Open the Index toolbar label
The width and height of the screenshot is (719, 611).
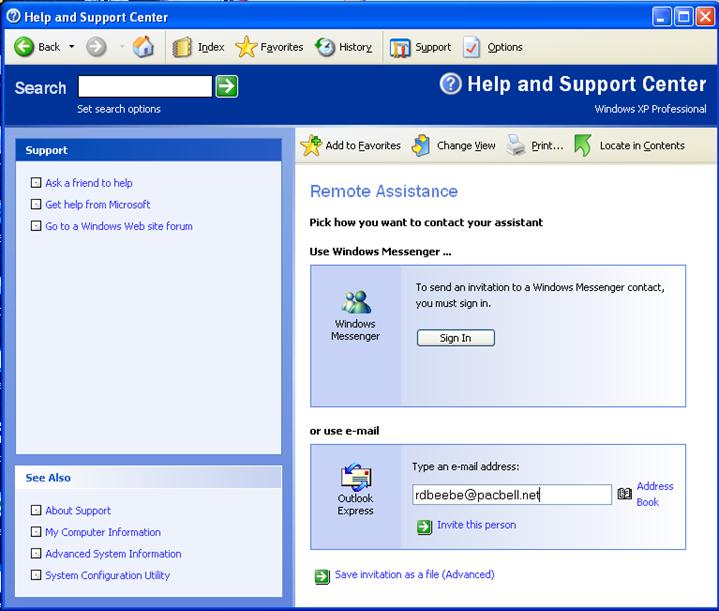point(211,47)
